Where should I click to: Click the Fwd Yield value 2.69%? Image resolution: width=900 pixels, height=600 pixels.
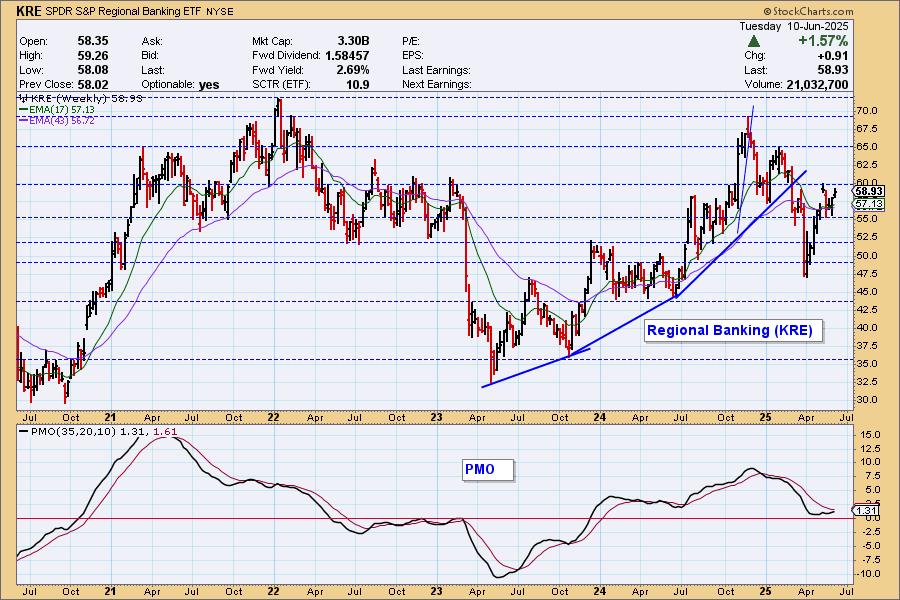pos(352,70)
